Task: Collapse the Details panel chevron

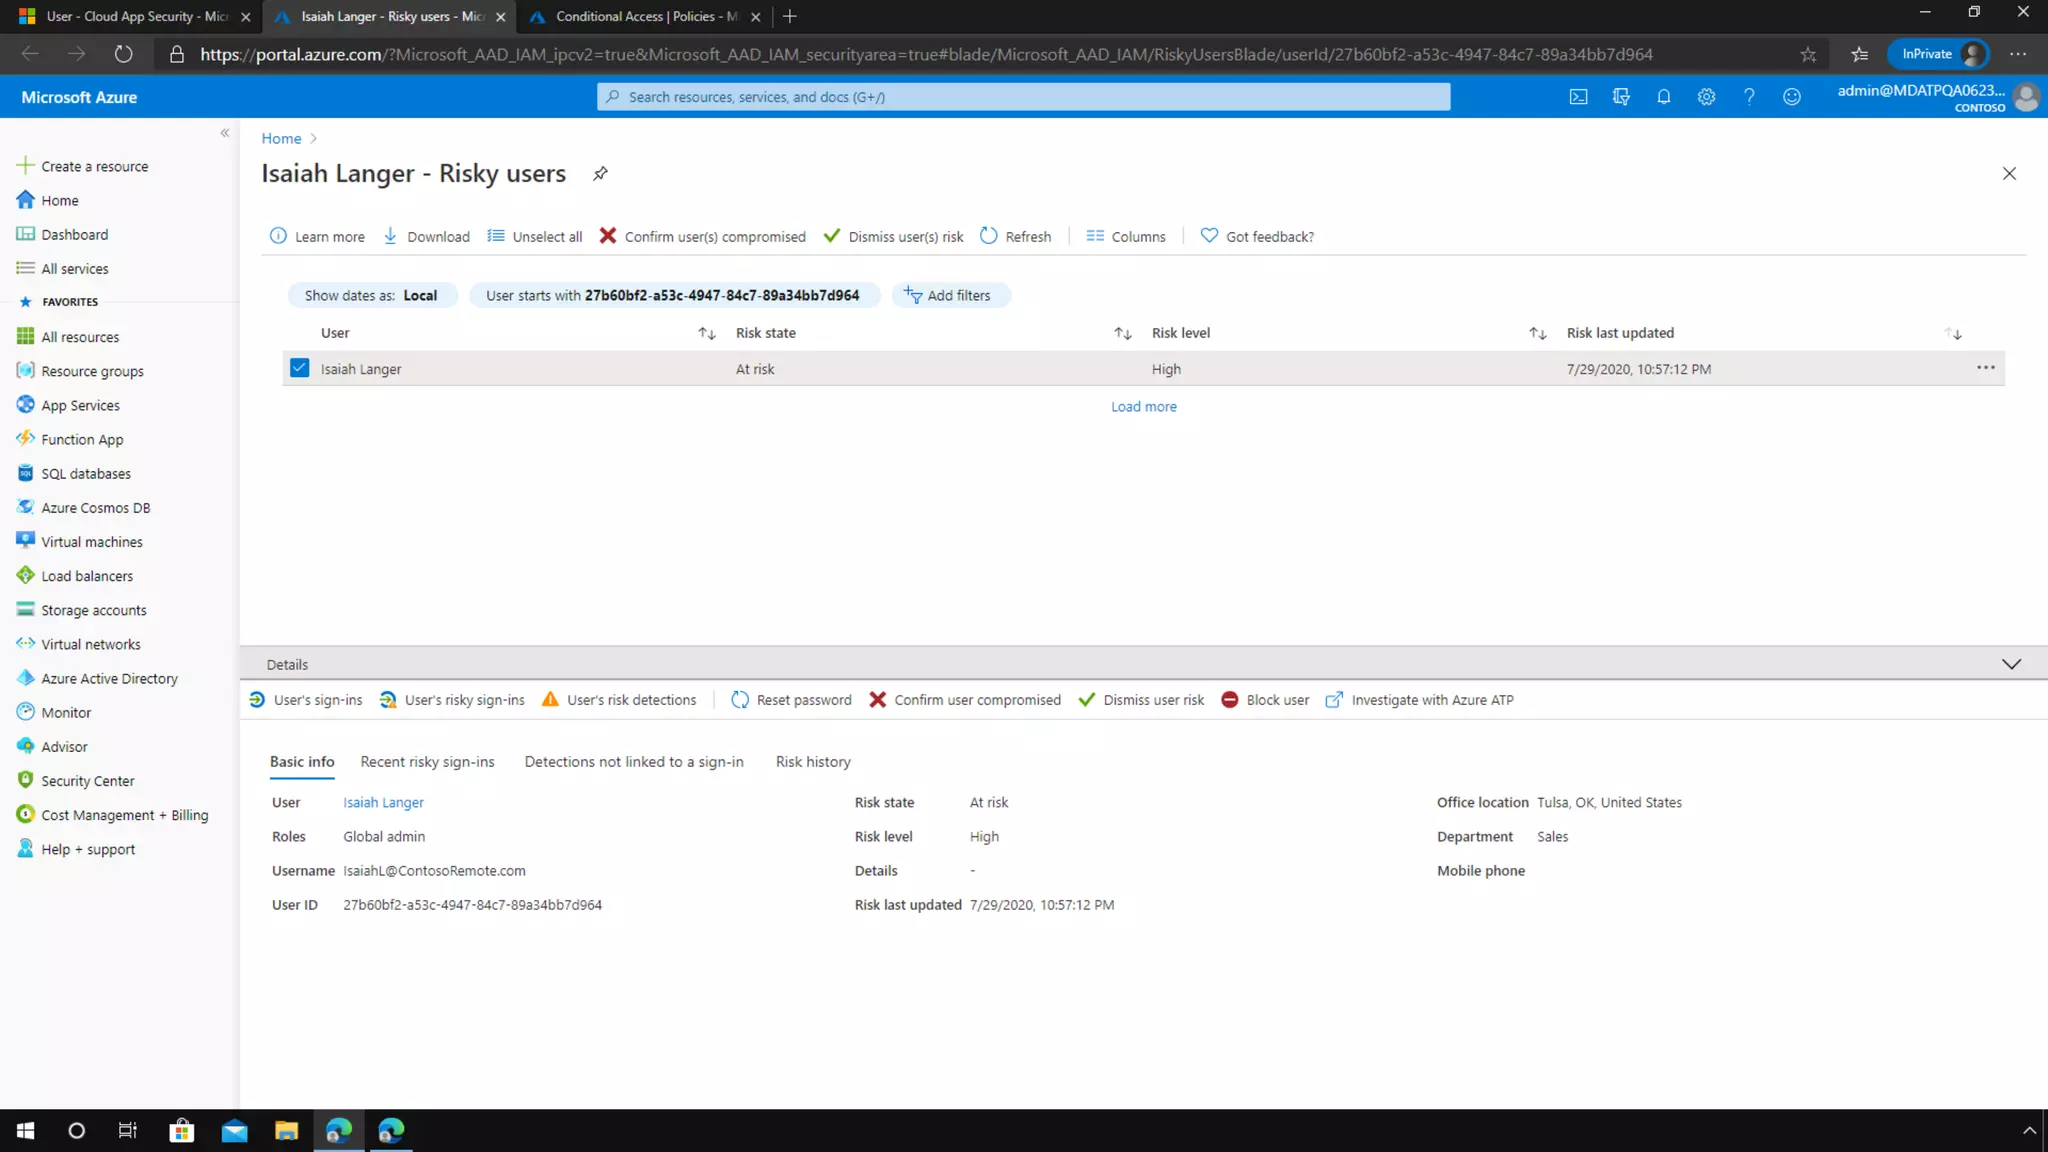Action: 2011,664
